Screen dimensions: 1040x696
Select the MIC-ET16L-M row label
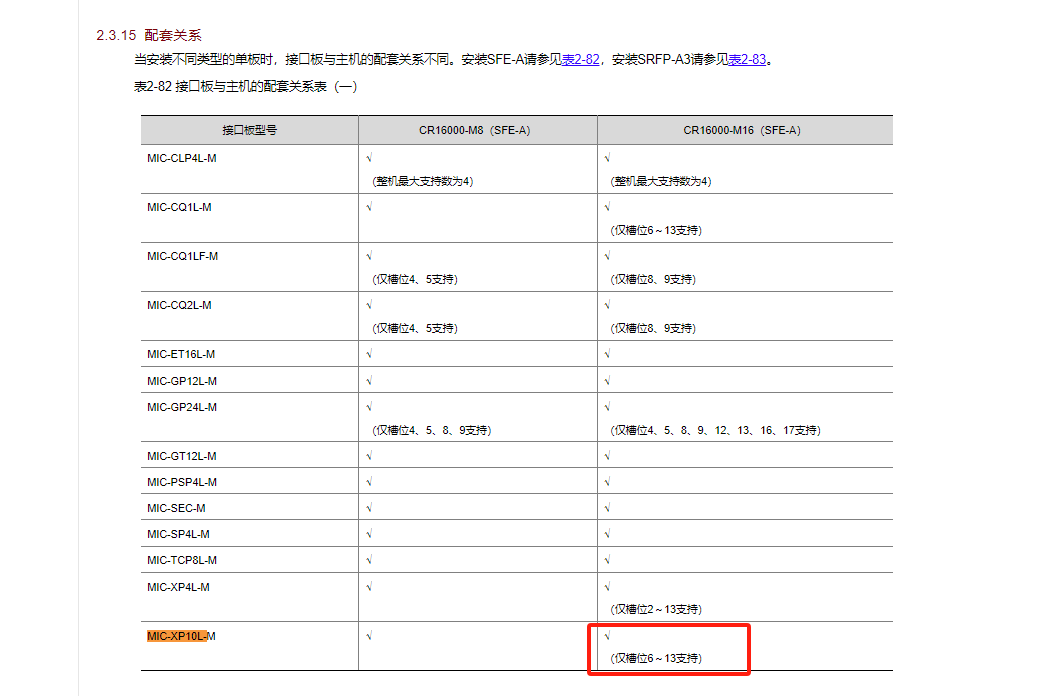[x=181, y=354]
